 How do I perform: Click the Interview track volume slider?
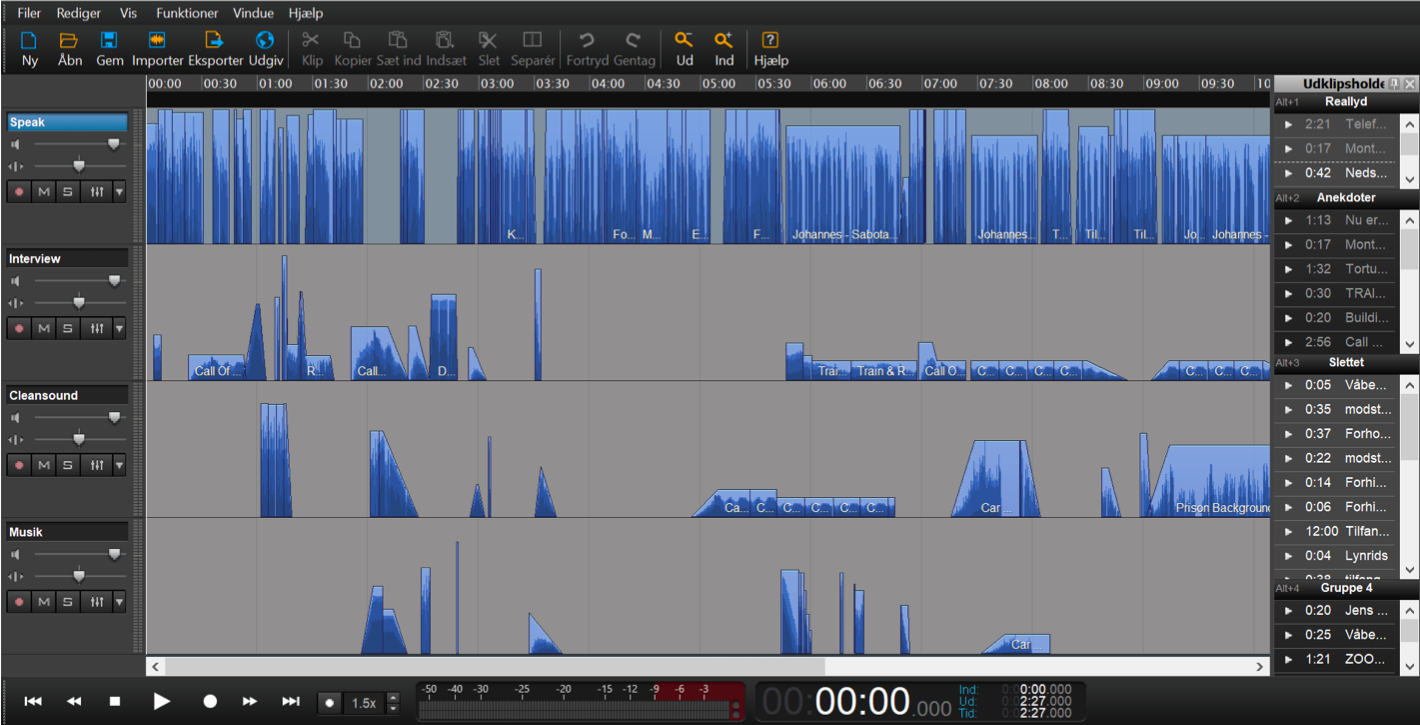pyautogui.click(x=113, y=281)
